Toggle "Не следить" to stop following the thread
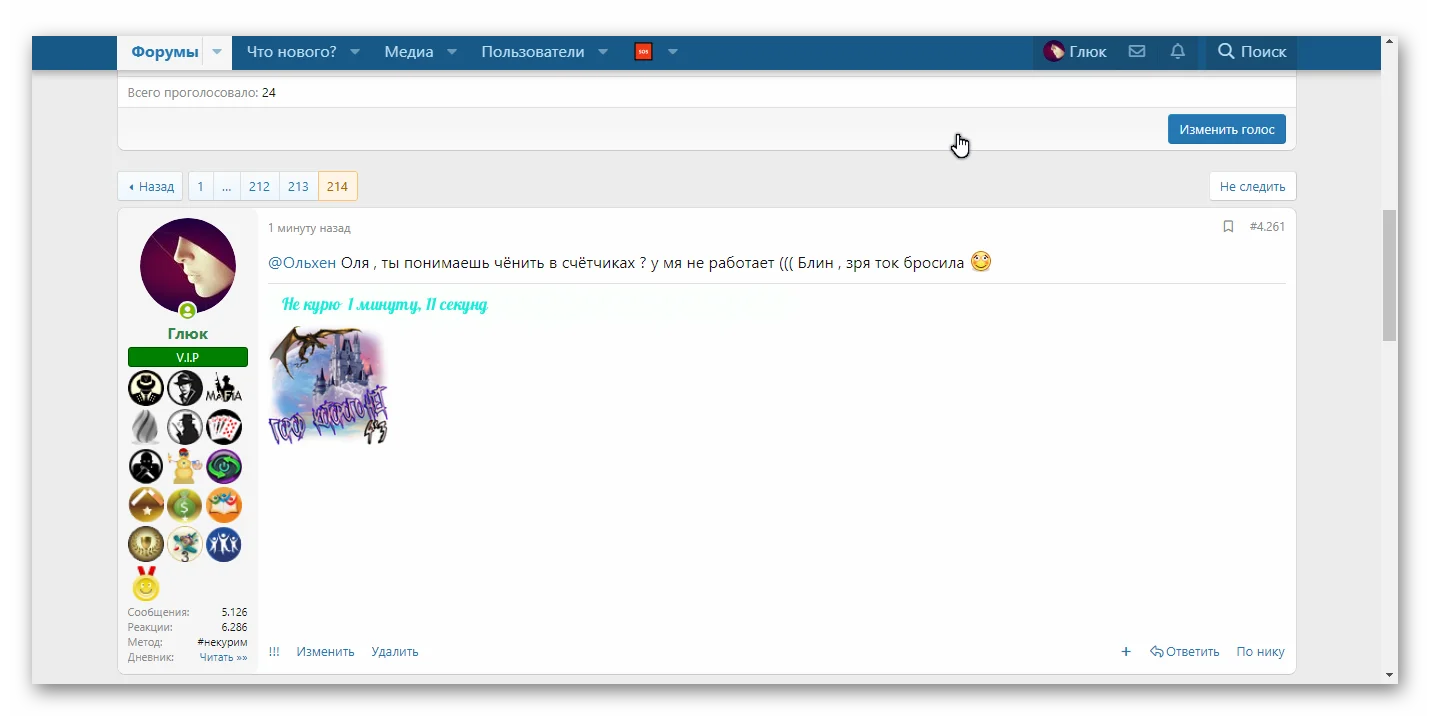 coord(1252,186)
